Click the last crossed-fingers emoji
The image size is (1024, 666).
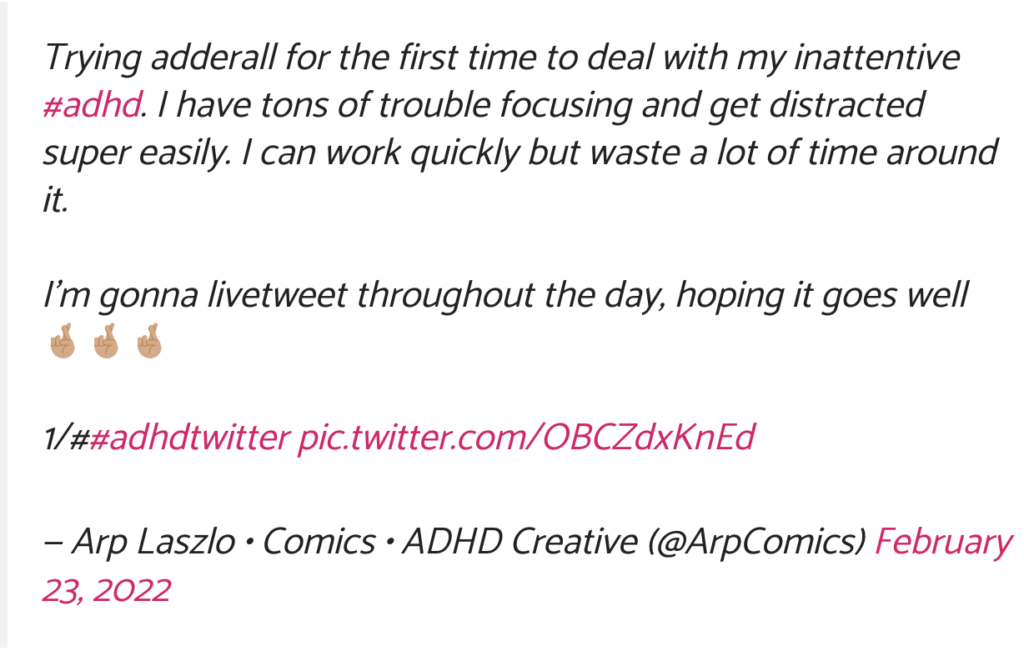(x=149, y=341)
